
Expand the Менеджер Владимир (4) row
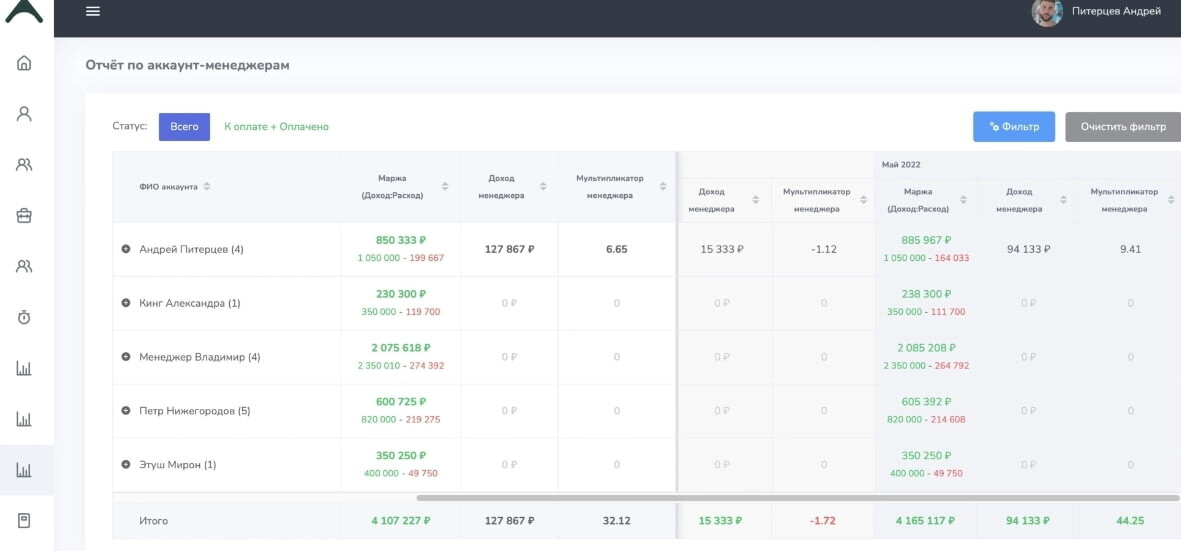point(126,357)
